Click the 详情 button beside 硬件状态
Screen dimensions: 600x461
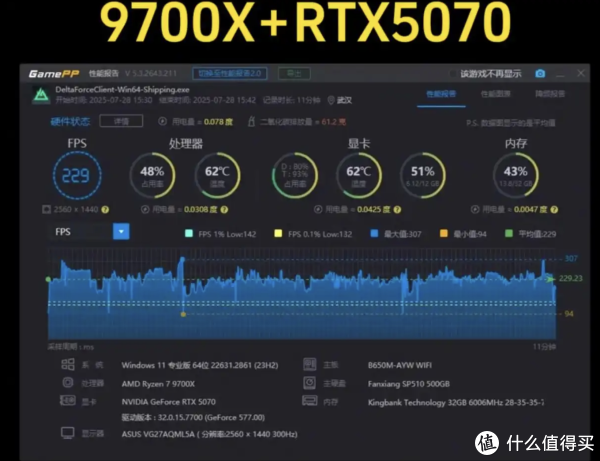pos(121,121)
